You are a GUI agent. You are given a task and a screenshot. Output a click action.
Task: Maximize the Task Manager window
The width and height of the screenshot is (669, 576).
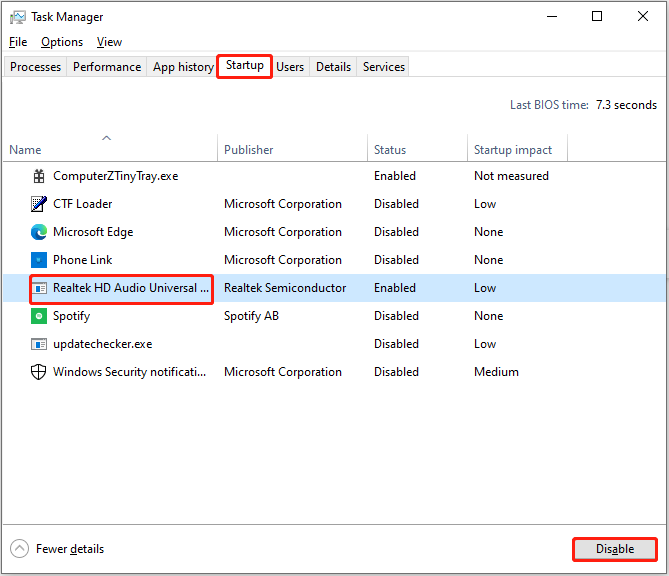[597, 17]
